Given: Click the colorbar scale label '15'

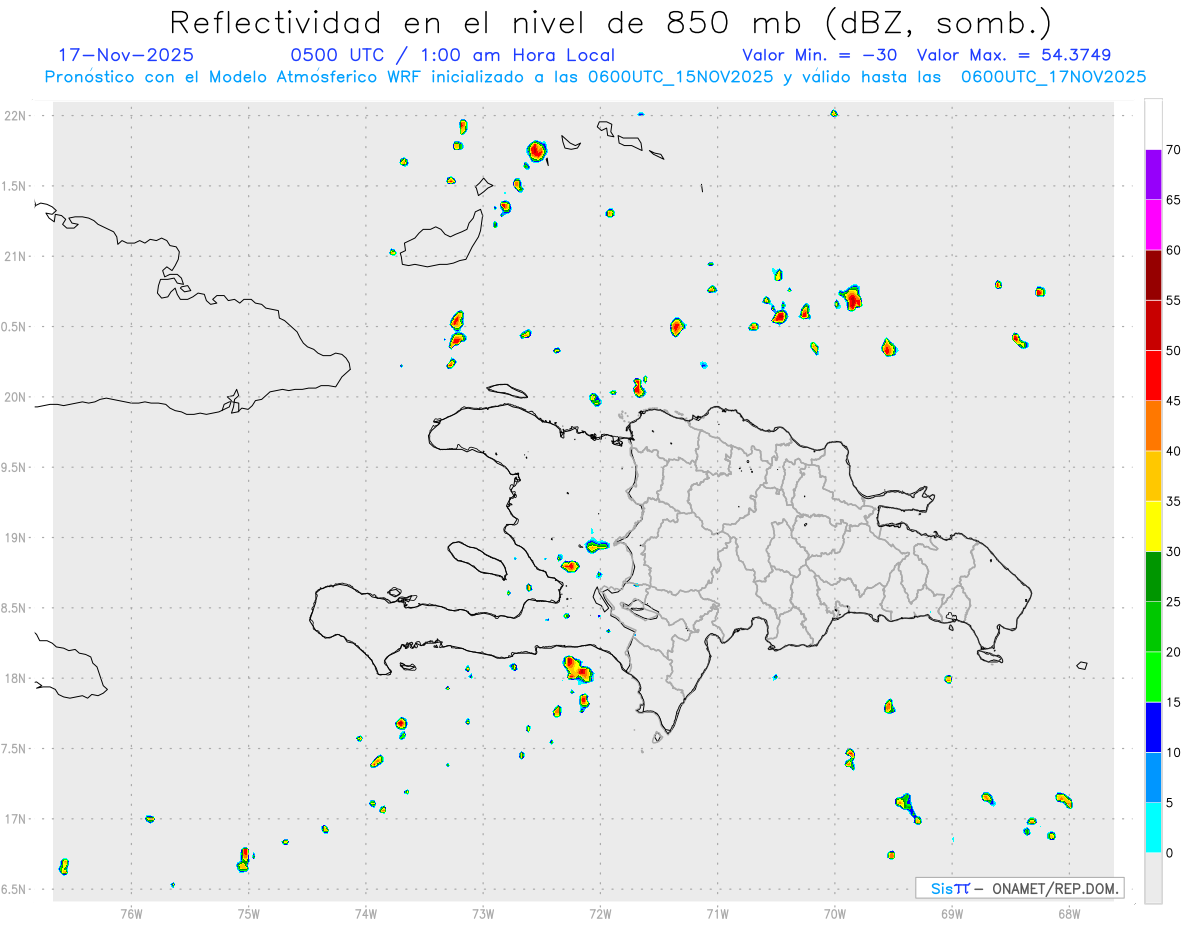Looking at the screenshot, I should (1175, 703).
